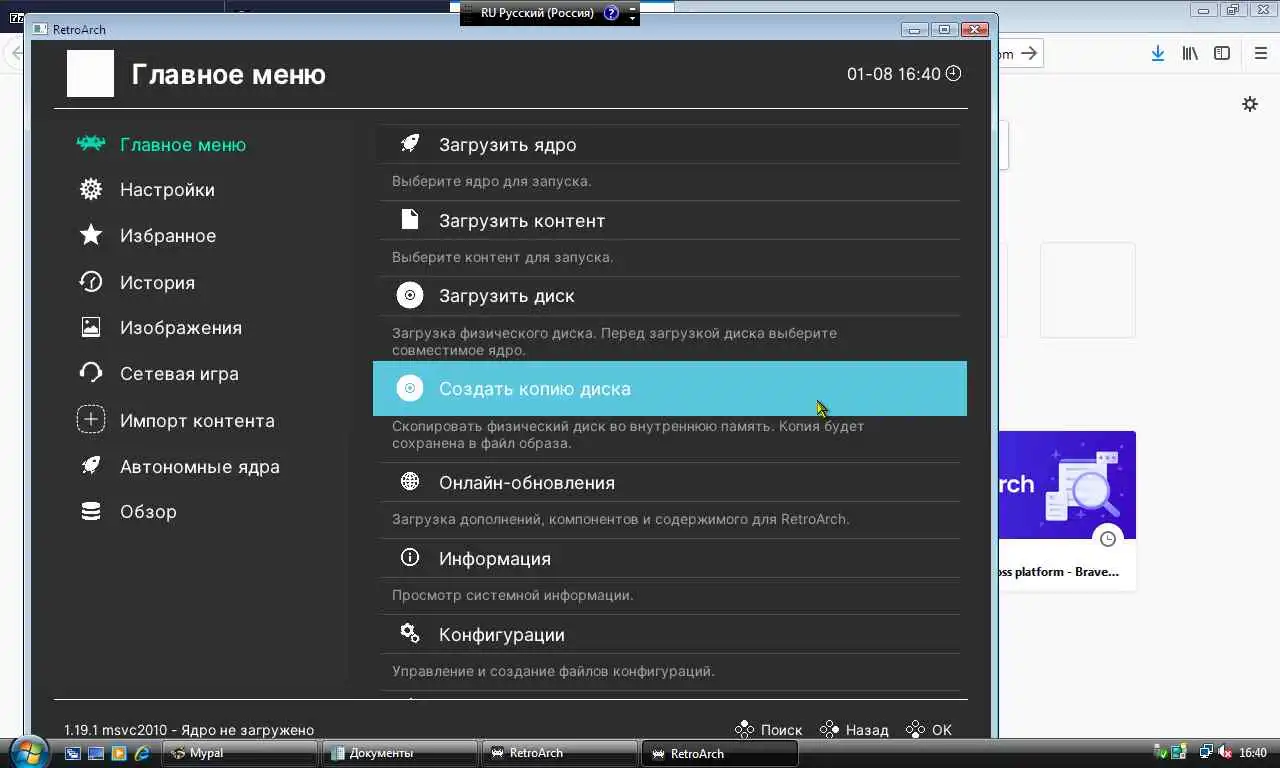Switch to first RetroArch taskbar button
The width and height of the screenshot is (1280, 768).
click(x=560, y=753)
